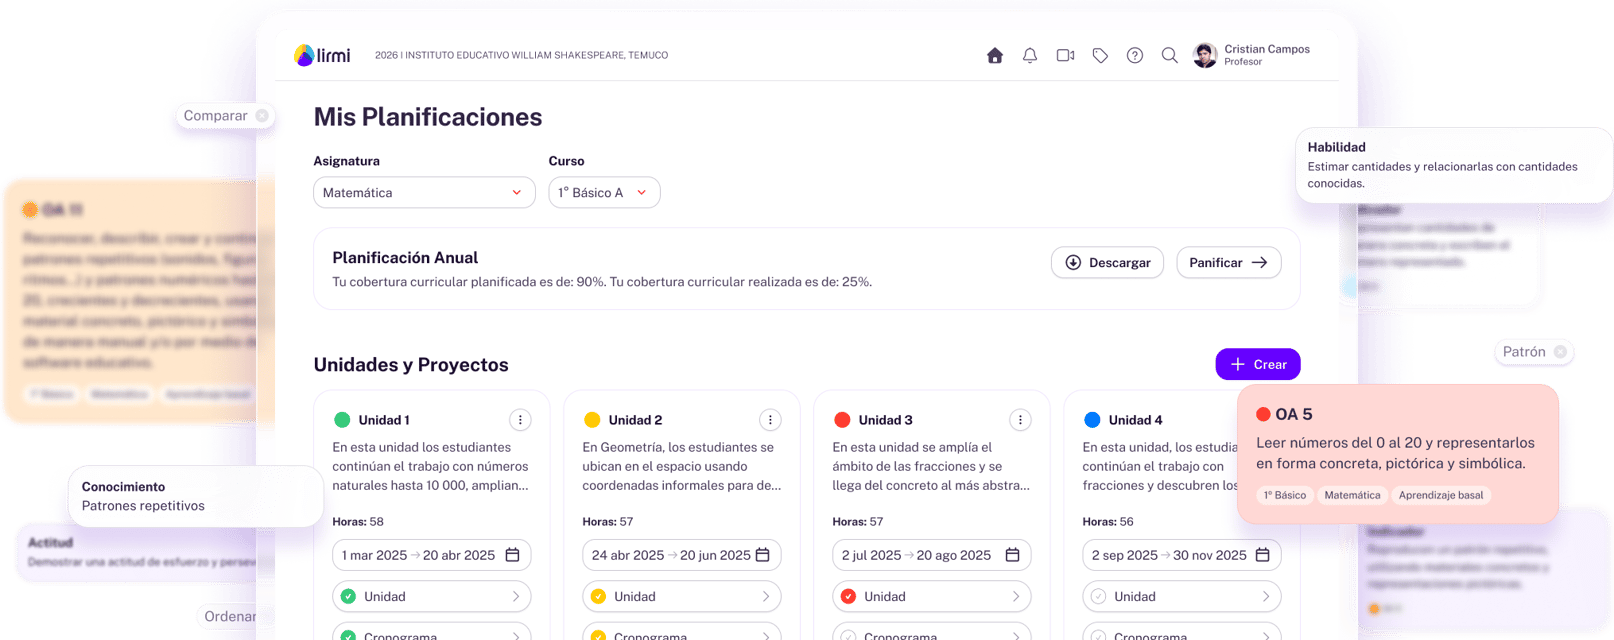This screenshot has width=1614, height=640.
Task: Open Unidad 1 three-dot menu
Action: pyautogui.click(x=520, y=420)
